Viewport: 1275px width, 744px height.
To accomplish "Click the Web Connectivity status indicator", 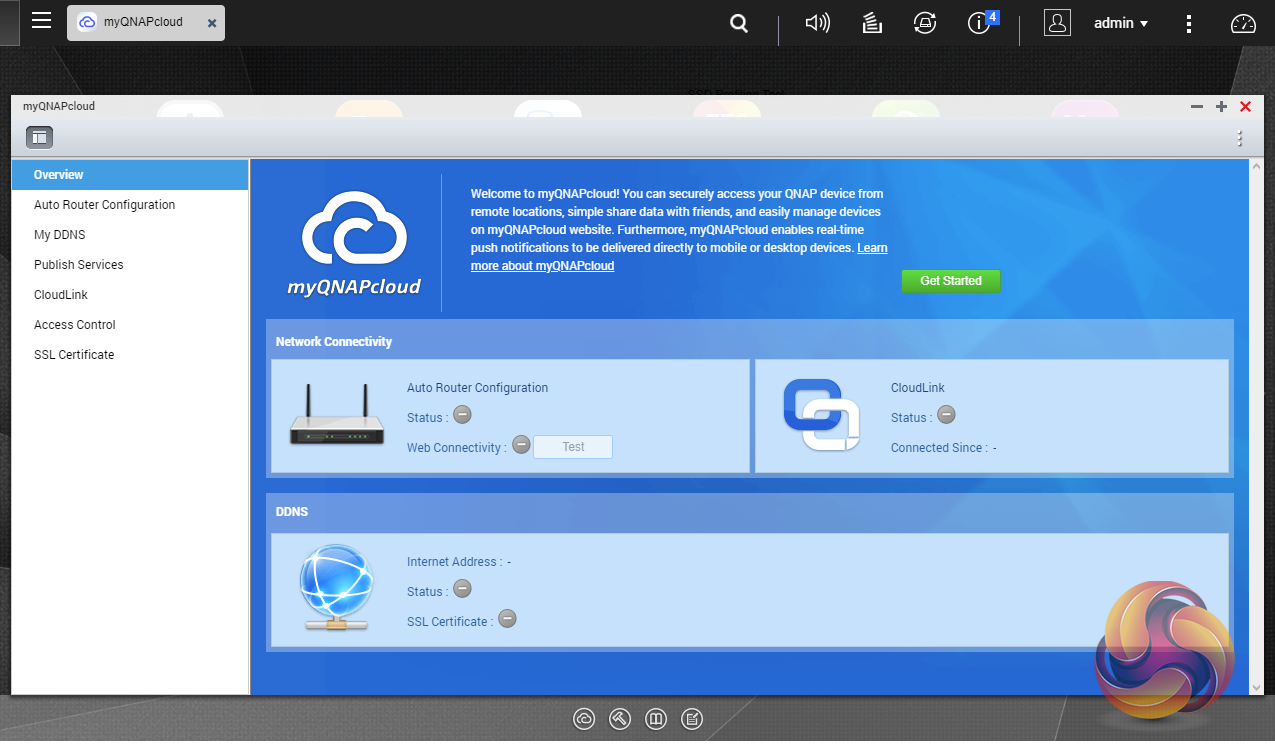I will pos(521,445).
